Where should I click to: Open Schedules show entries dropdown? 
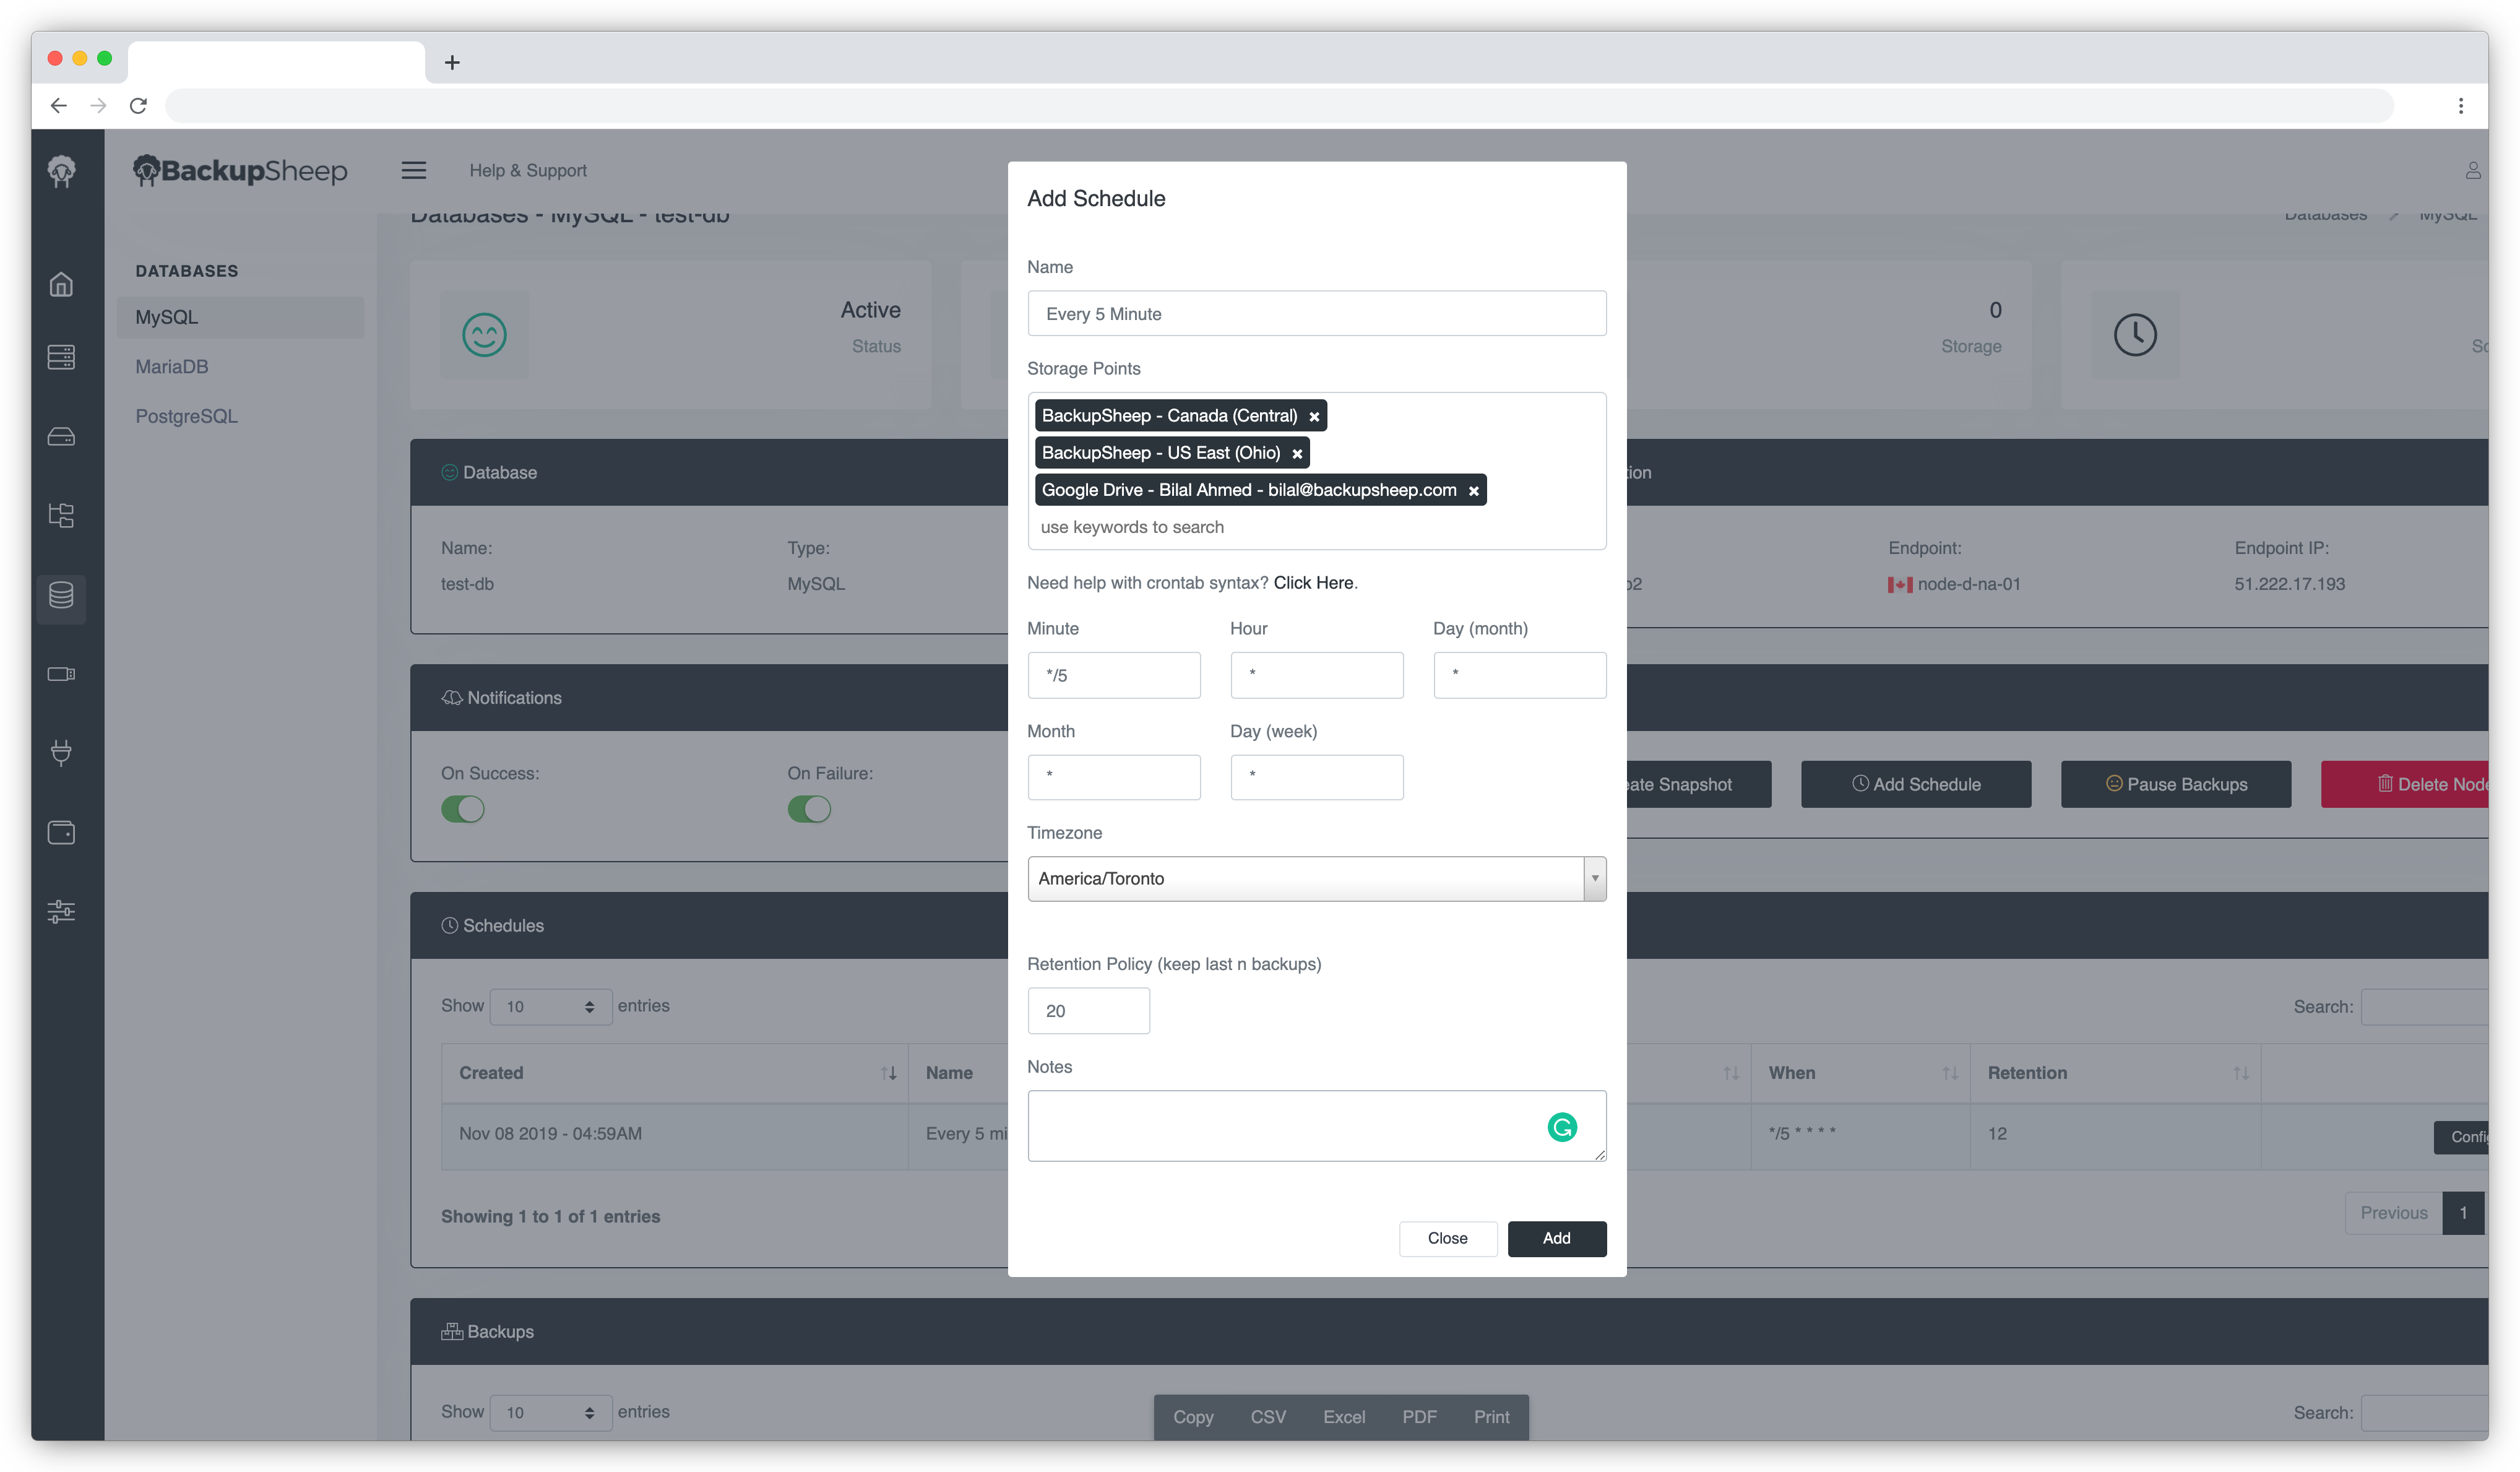tap(550, 1006)
